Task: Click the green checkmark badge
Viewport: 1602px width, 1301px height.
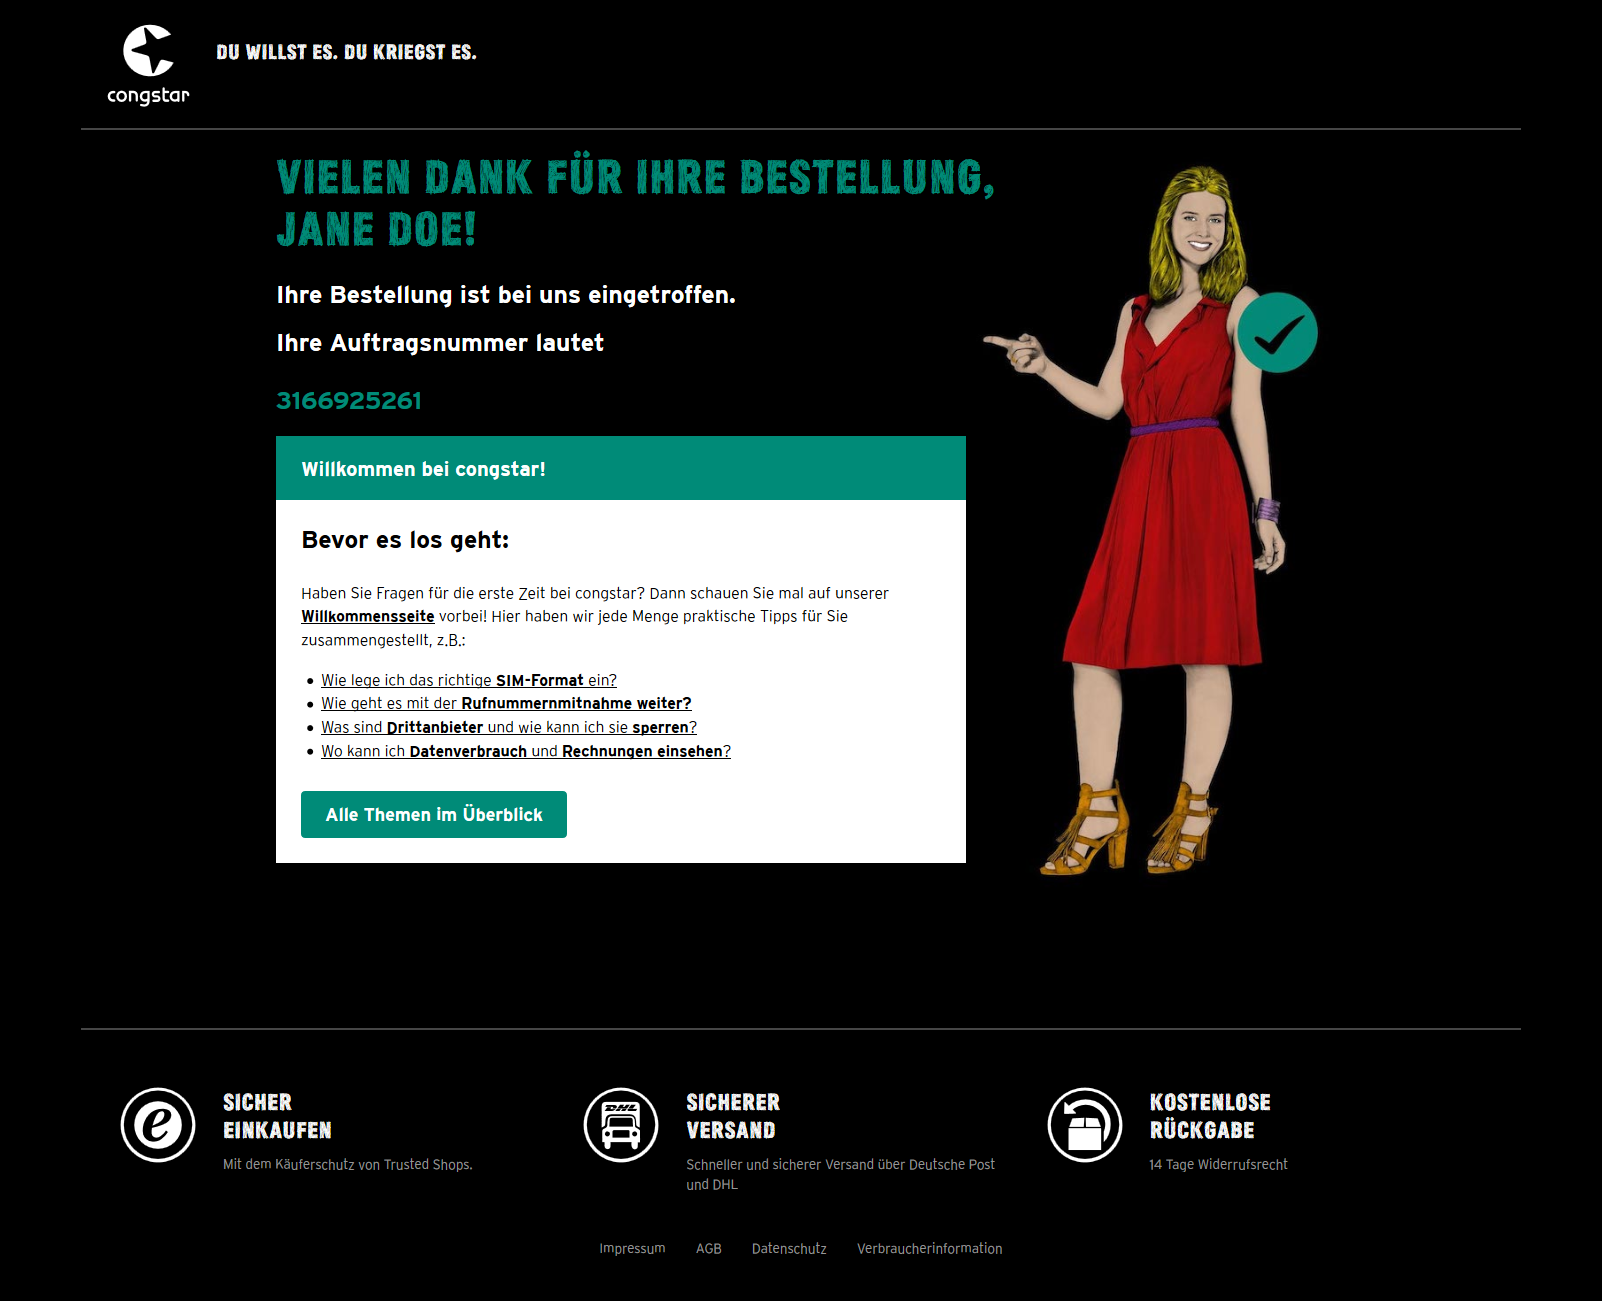Action: point(1277,333)
